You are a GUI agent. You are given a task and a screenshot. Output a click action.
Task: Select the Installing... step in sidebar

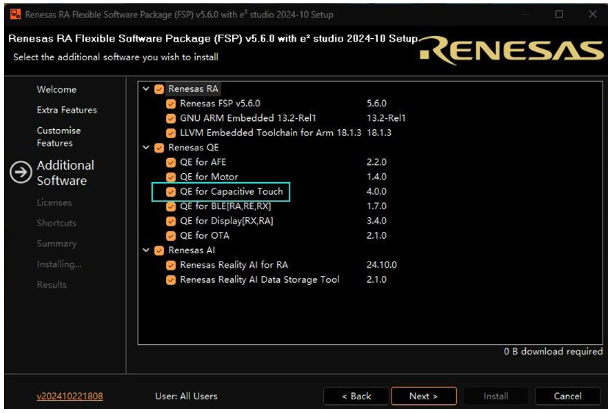tap(59, 264)
